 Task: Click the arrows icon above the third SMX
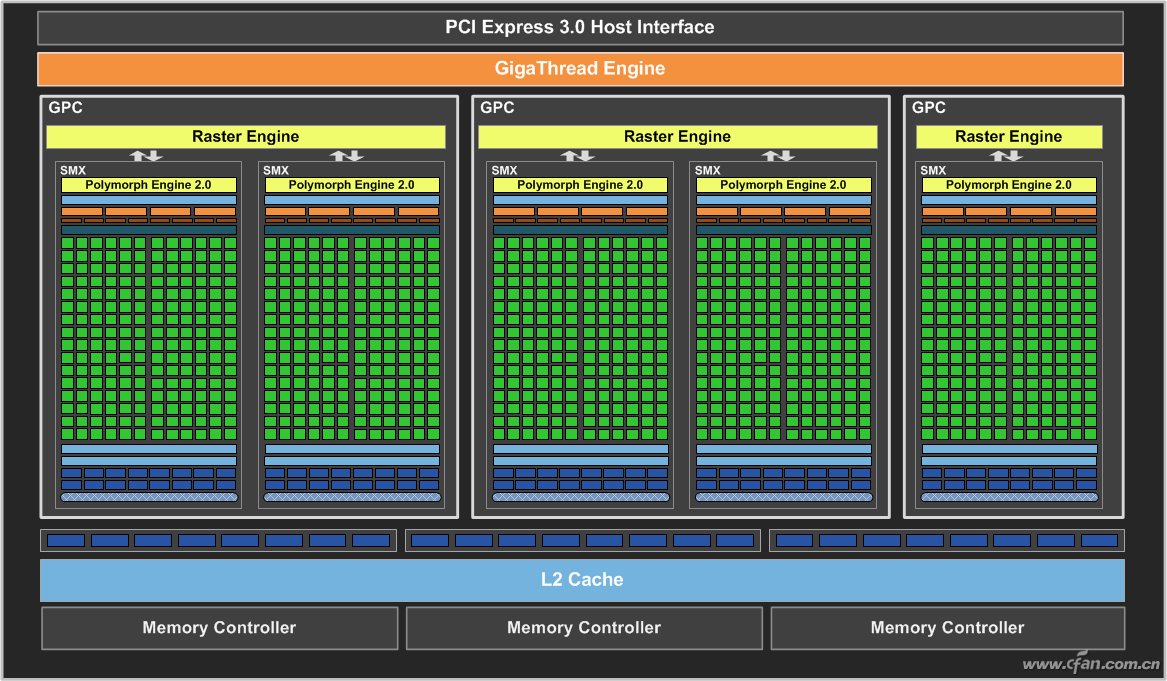tap(578, 156)
